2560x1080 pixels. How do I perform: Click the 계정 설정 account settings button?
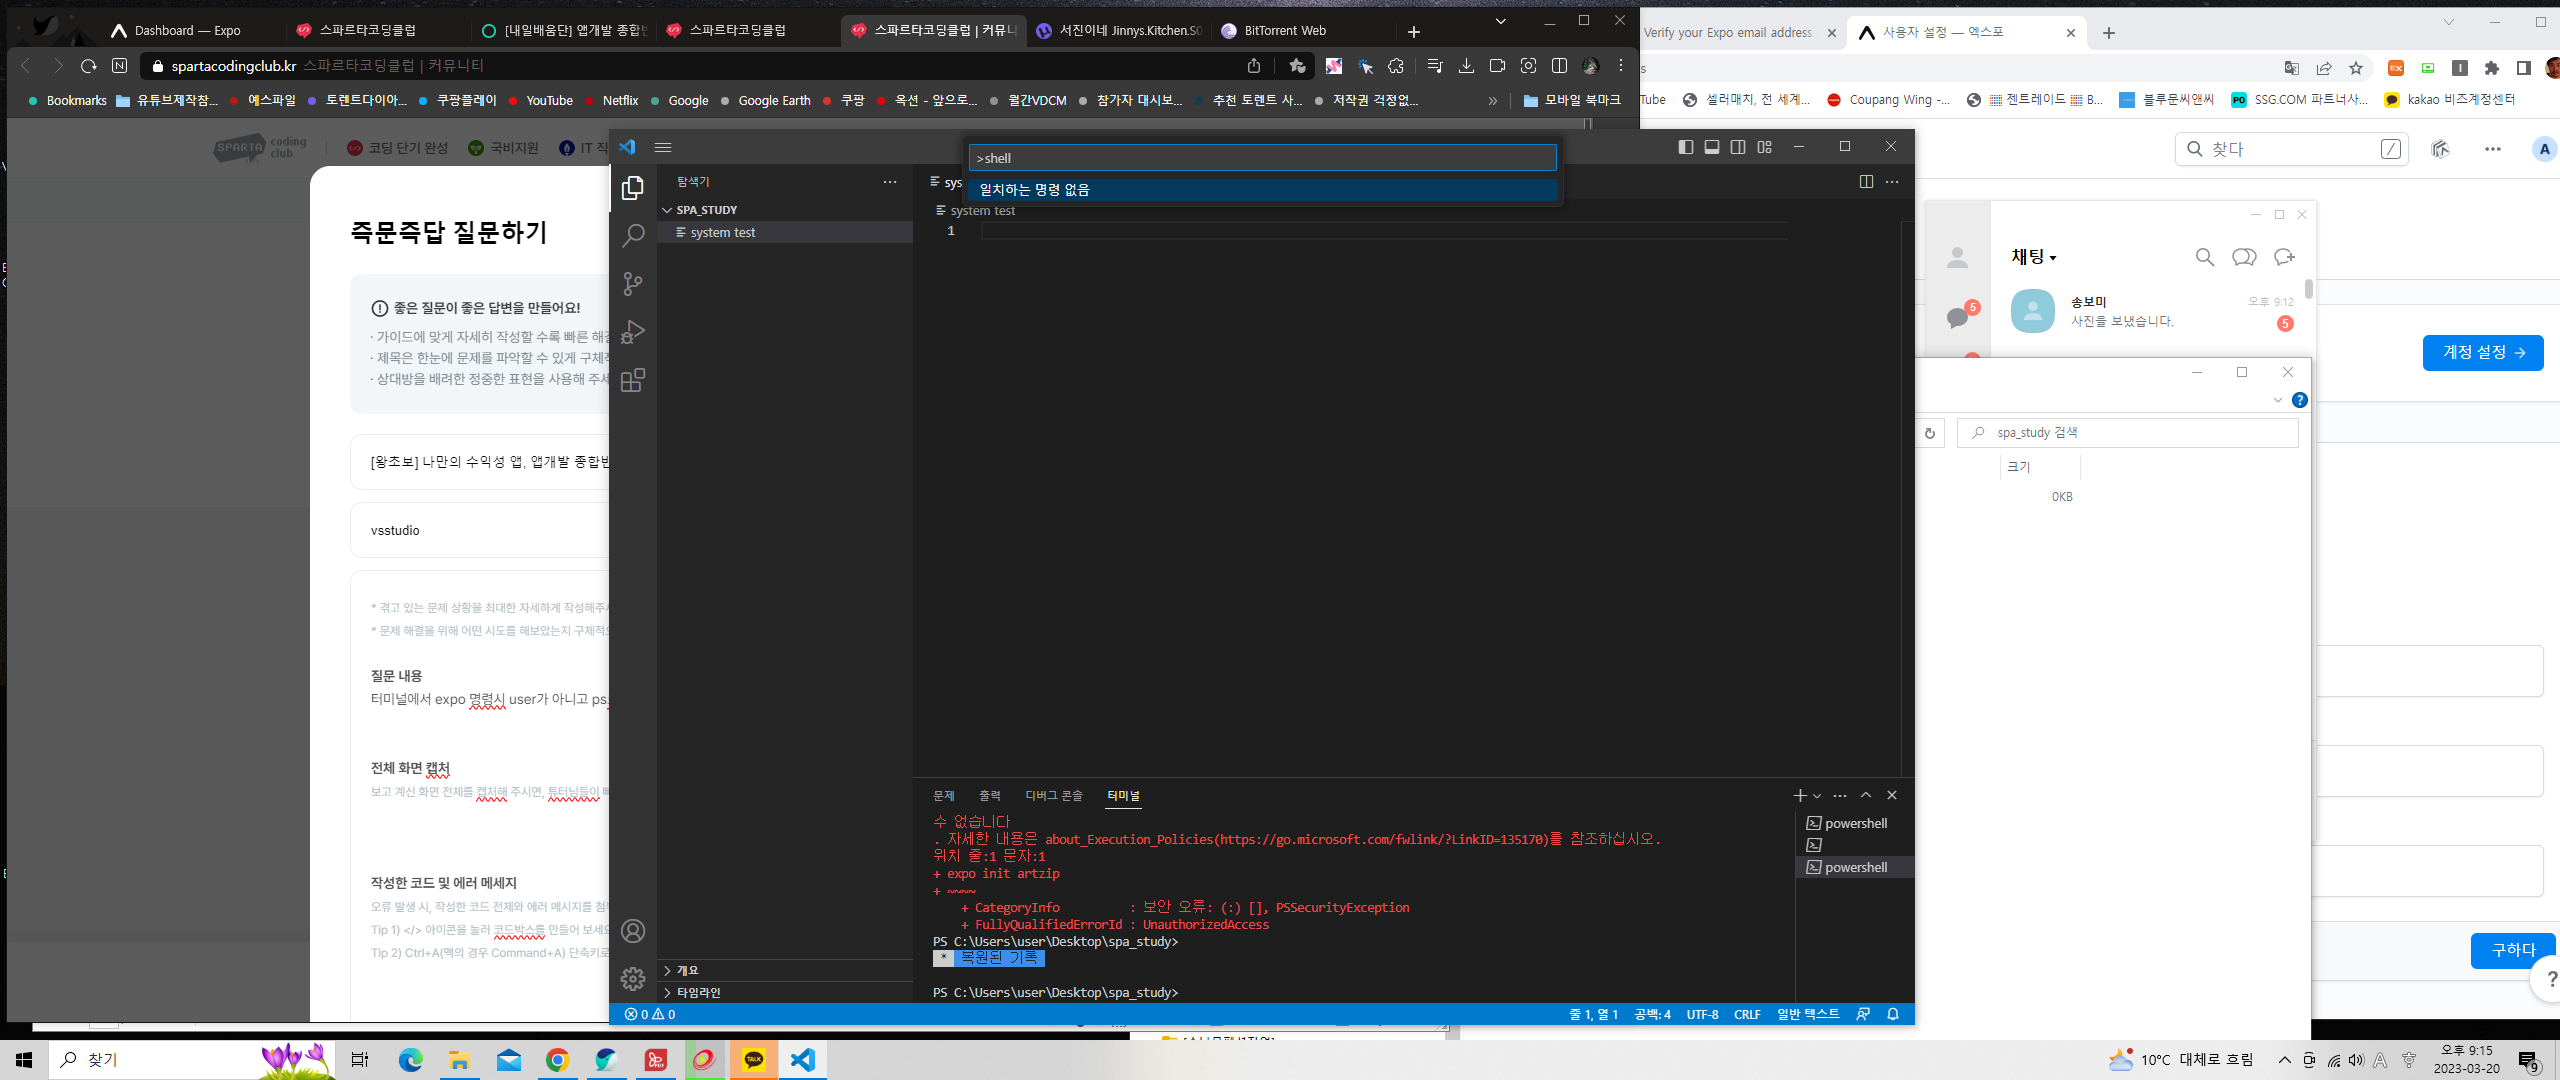(x=2483, y=352)
